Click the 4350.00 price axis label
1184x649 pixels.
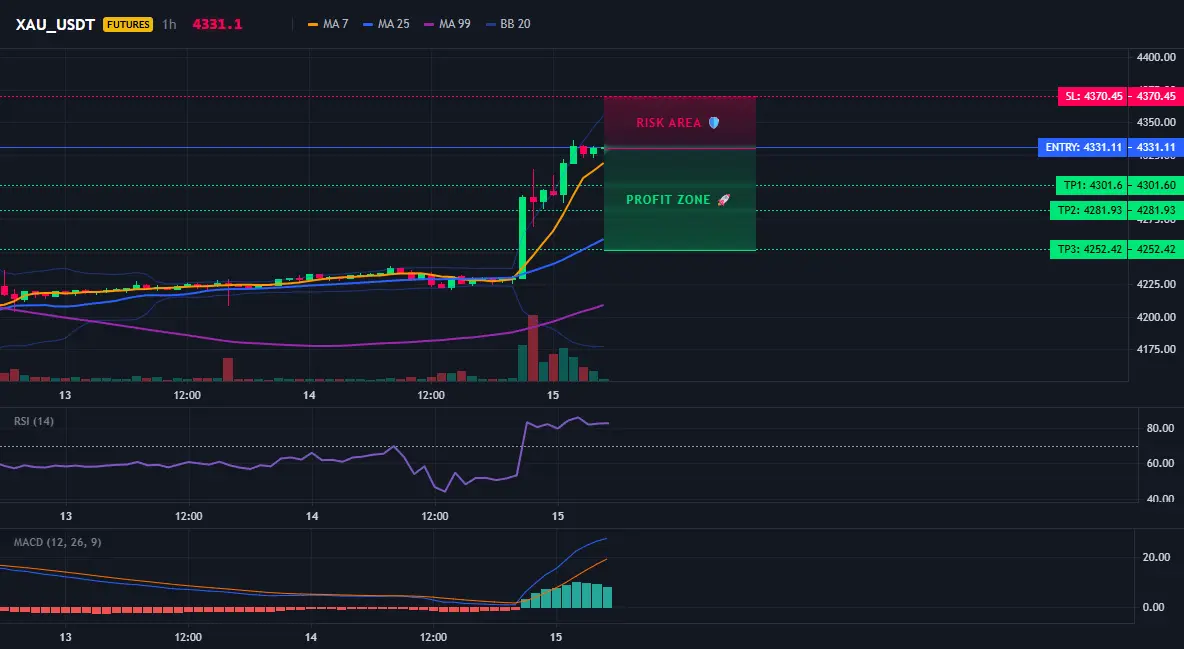(1156, 122)
